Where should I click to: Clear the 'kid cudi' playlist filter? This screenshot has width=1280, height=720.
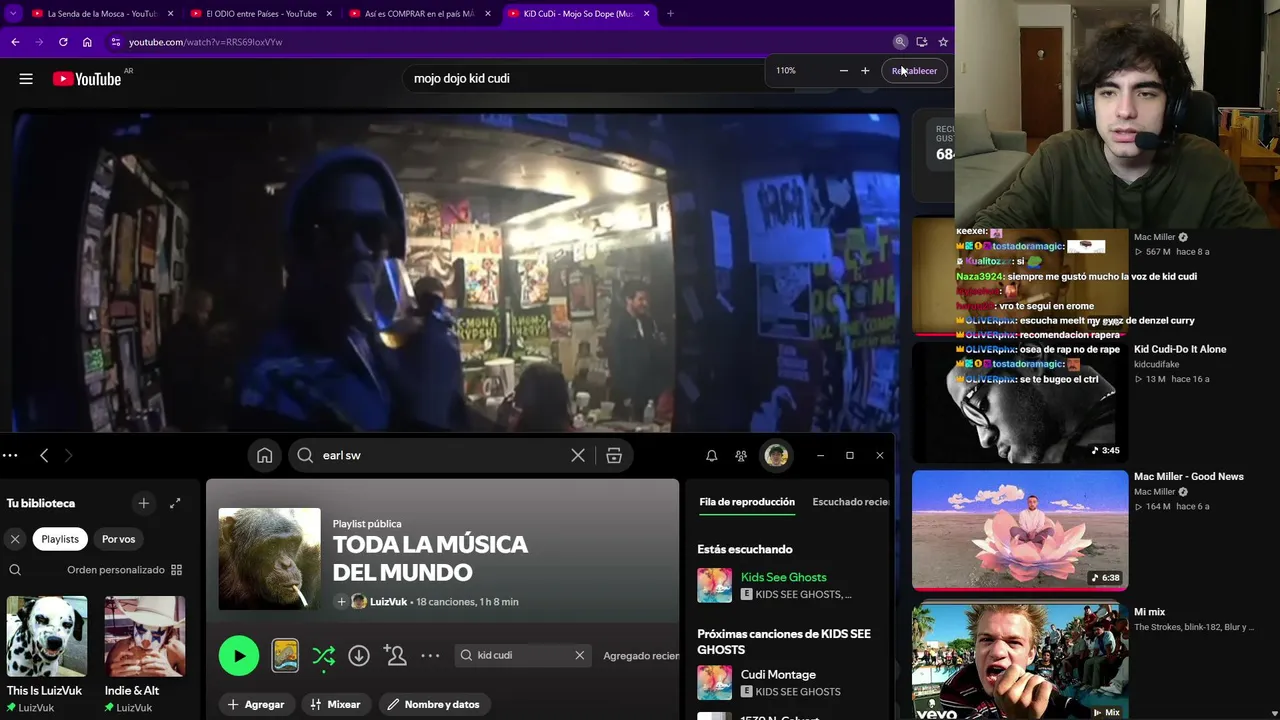579,655
